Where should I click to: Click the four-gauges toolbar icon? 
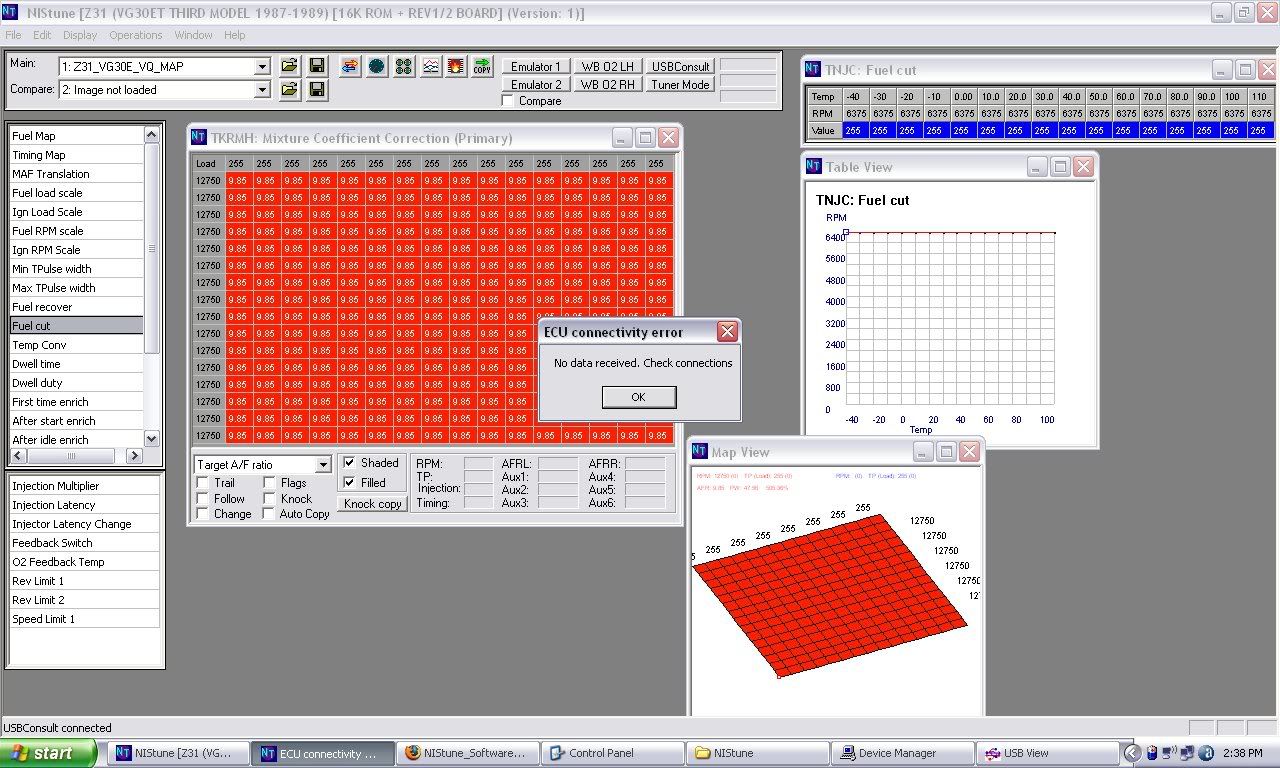(403, 66)
